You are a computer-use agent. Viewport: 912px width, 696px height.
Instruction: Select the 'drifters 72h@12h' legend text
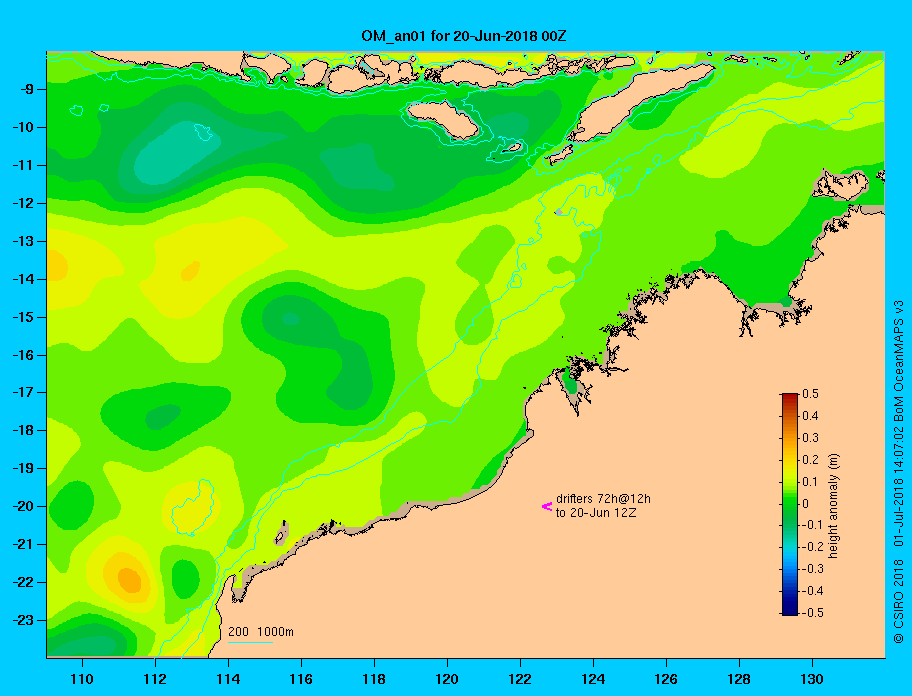pos(603,499)
